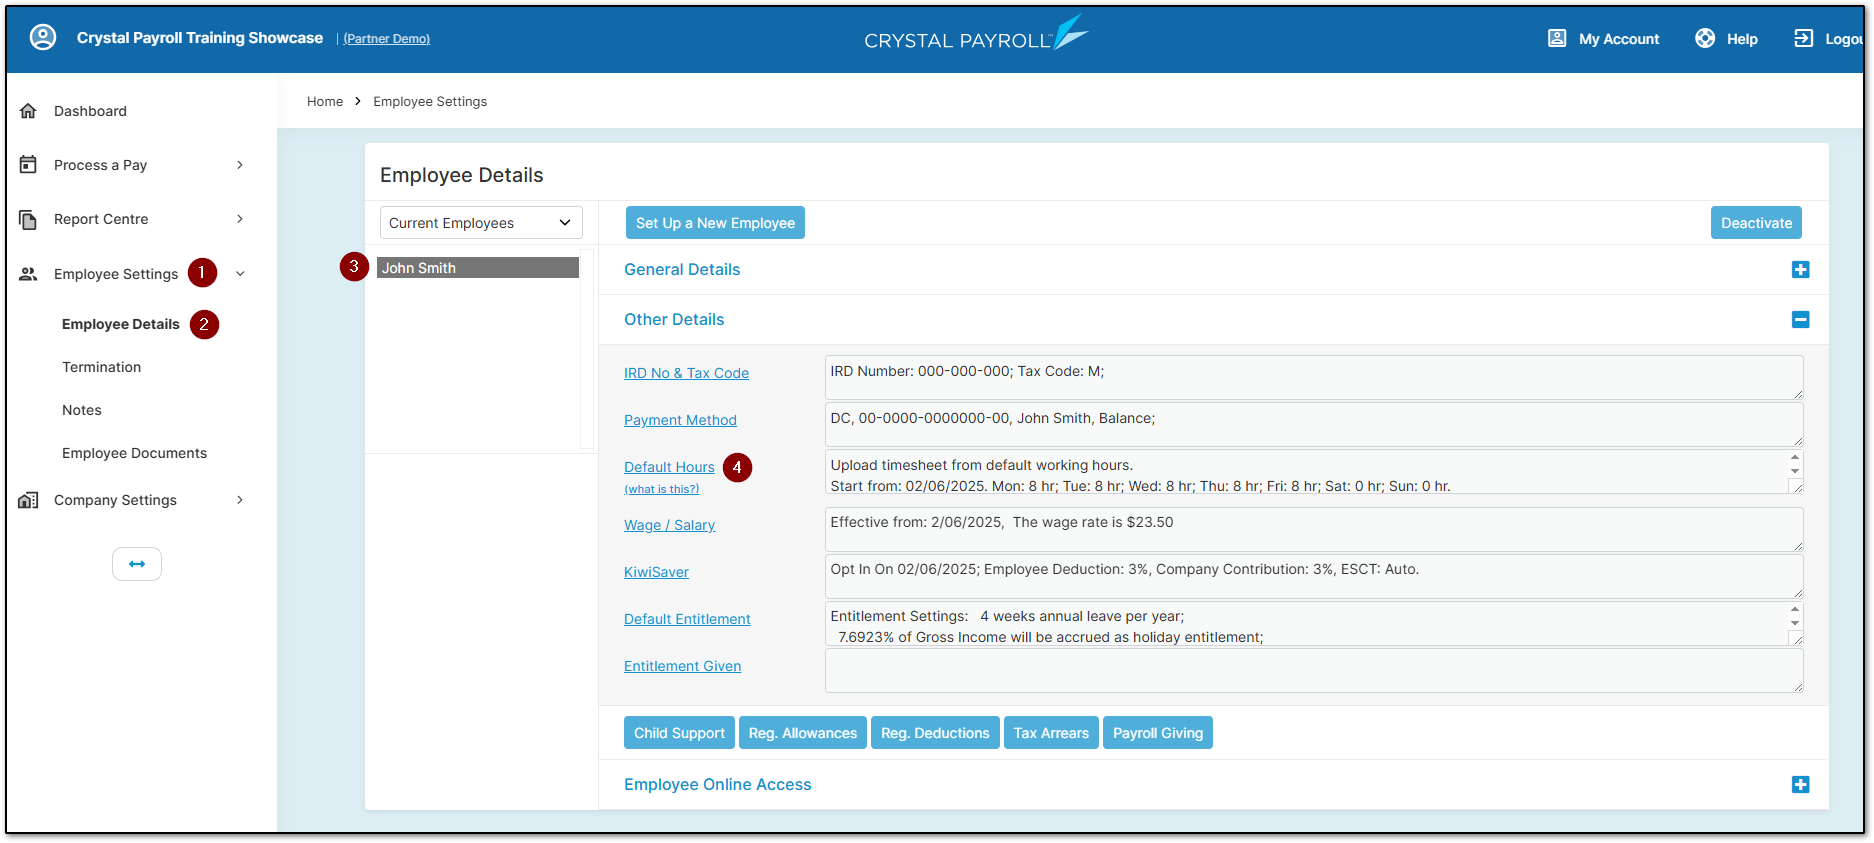Click the My Account contact card icon
The width and height of the screenshot is (1874, 843).
click(1557, 38)
